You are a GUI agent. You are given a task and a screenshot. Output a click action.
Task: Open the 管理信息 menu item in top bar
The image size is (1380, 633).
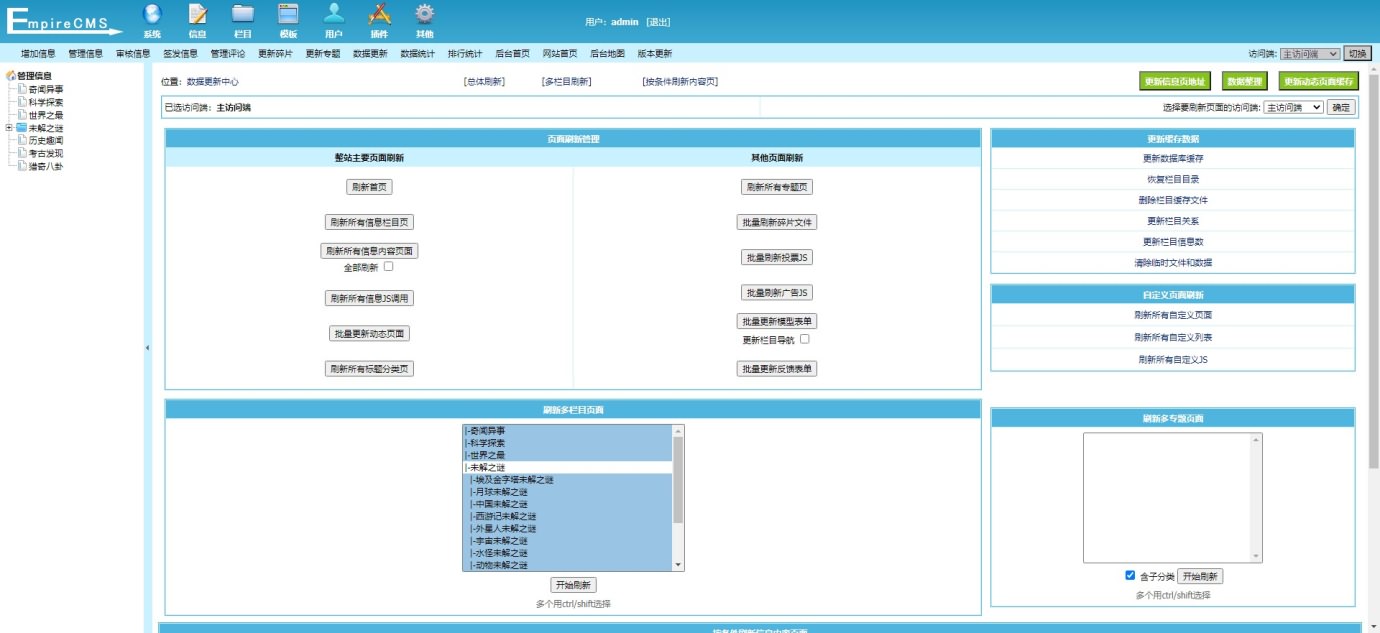(x=86, y=54)
